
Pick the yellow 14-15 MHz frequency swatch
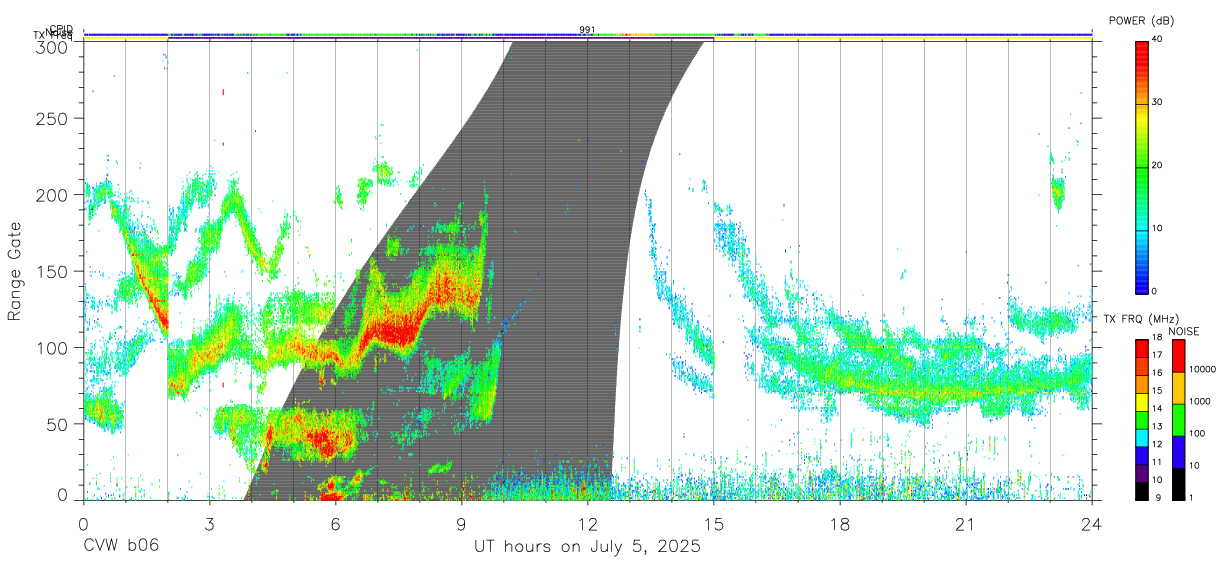1142,402
